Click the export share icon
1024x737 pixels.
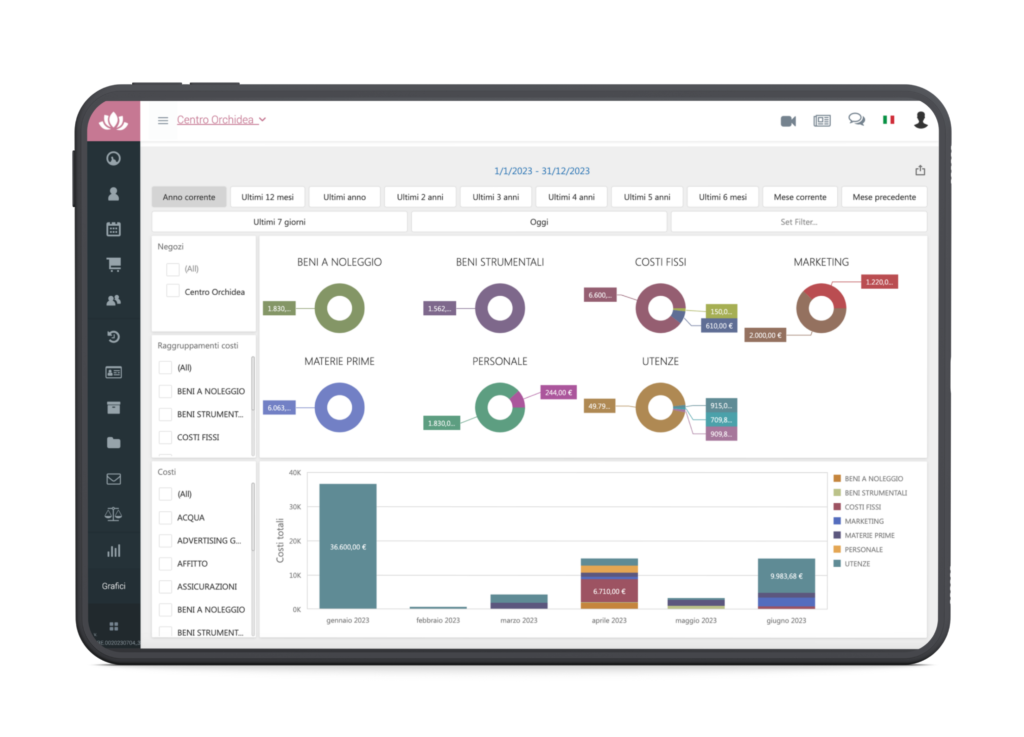click(920, 170)
